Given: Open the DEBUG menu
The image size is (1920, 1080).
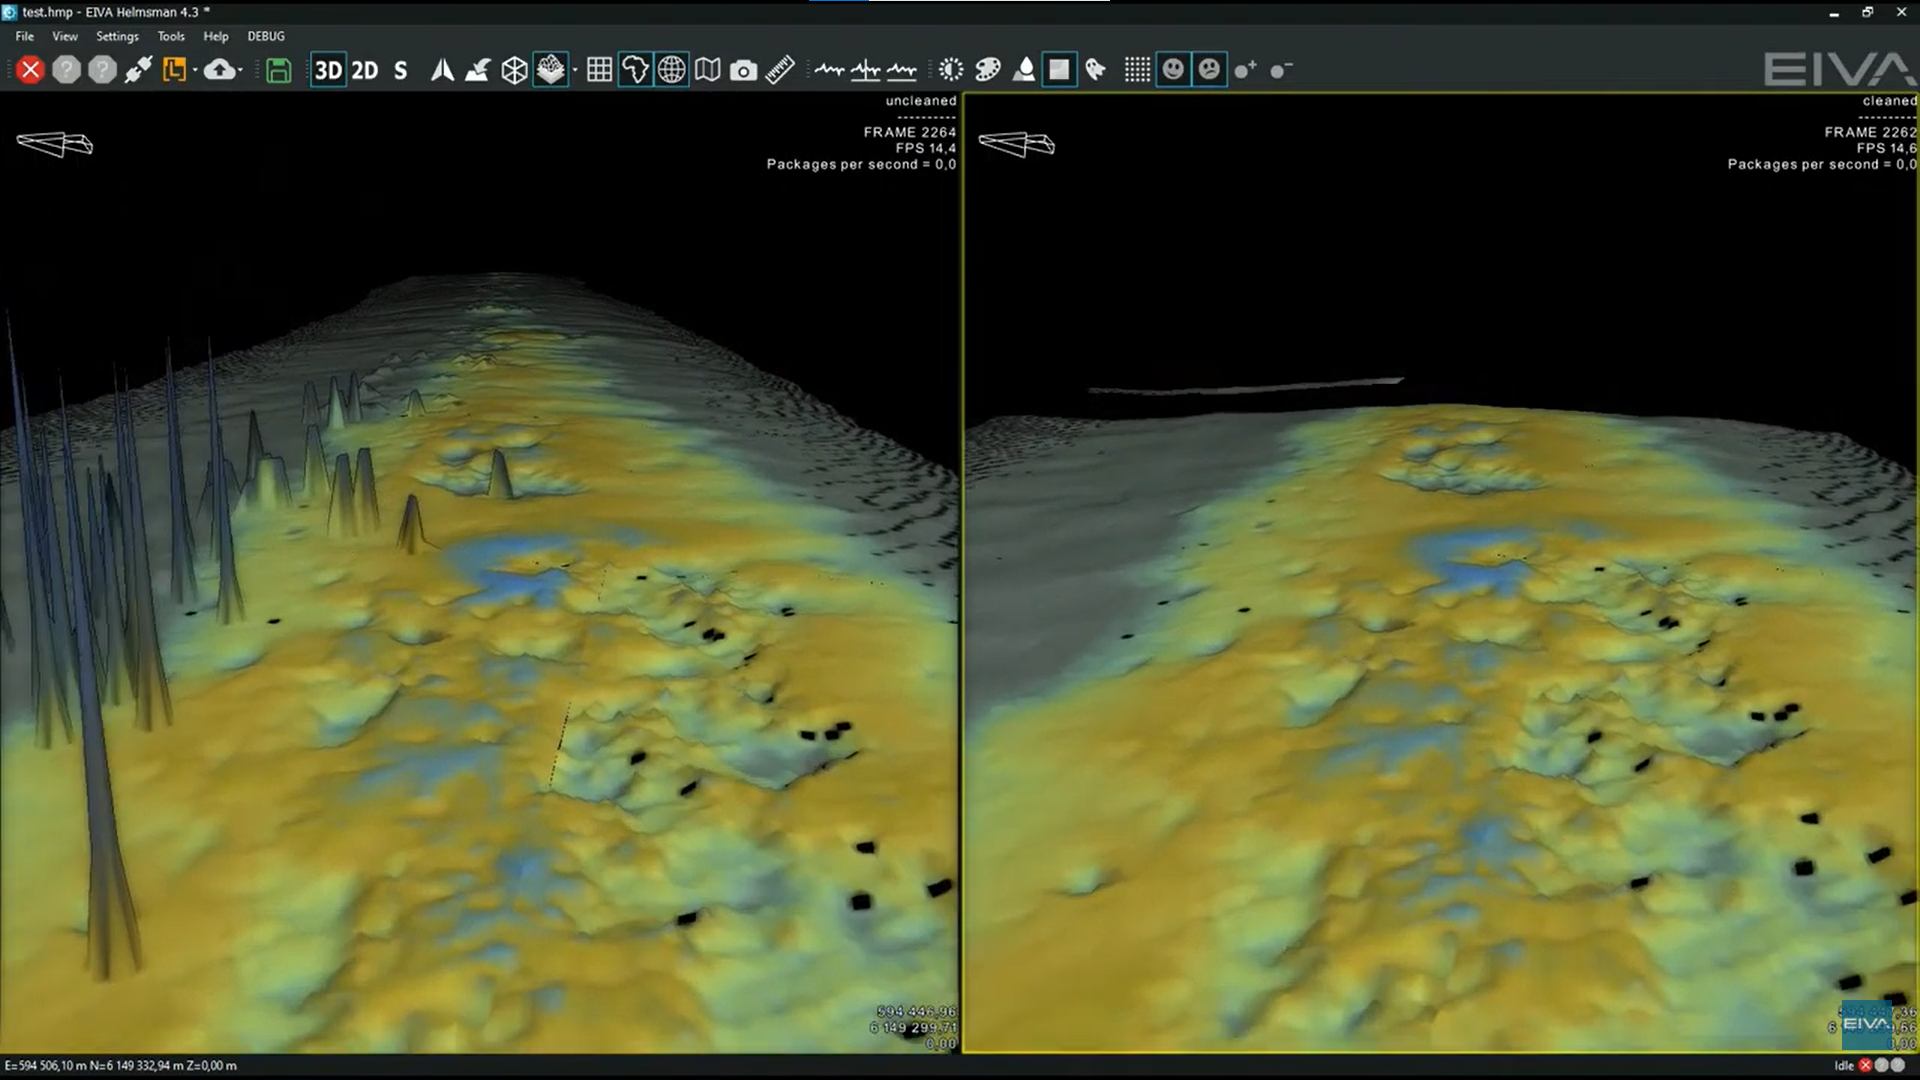Looking at the screenshot, I should pos(266,36).
